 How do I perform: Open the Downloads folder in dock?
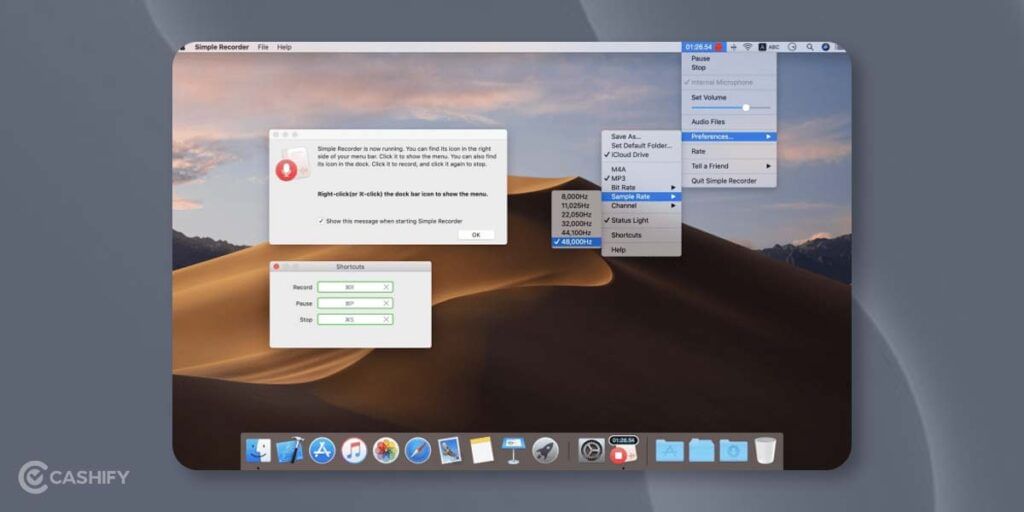click(x=733, y=450)
